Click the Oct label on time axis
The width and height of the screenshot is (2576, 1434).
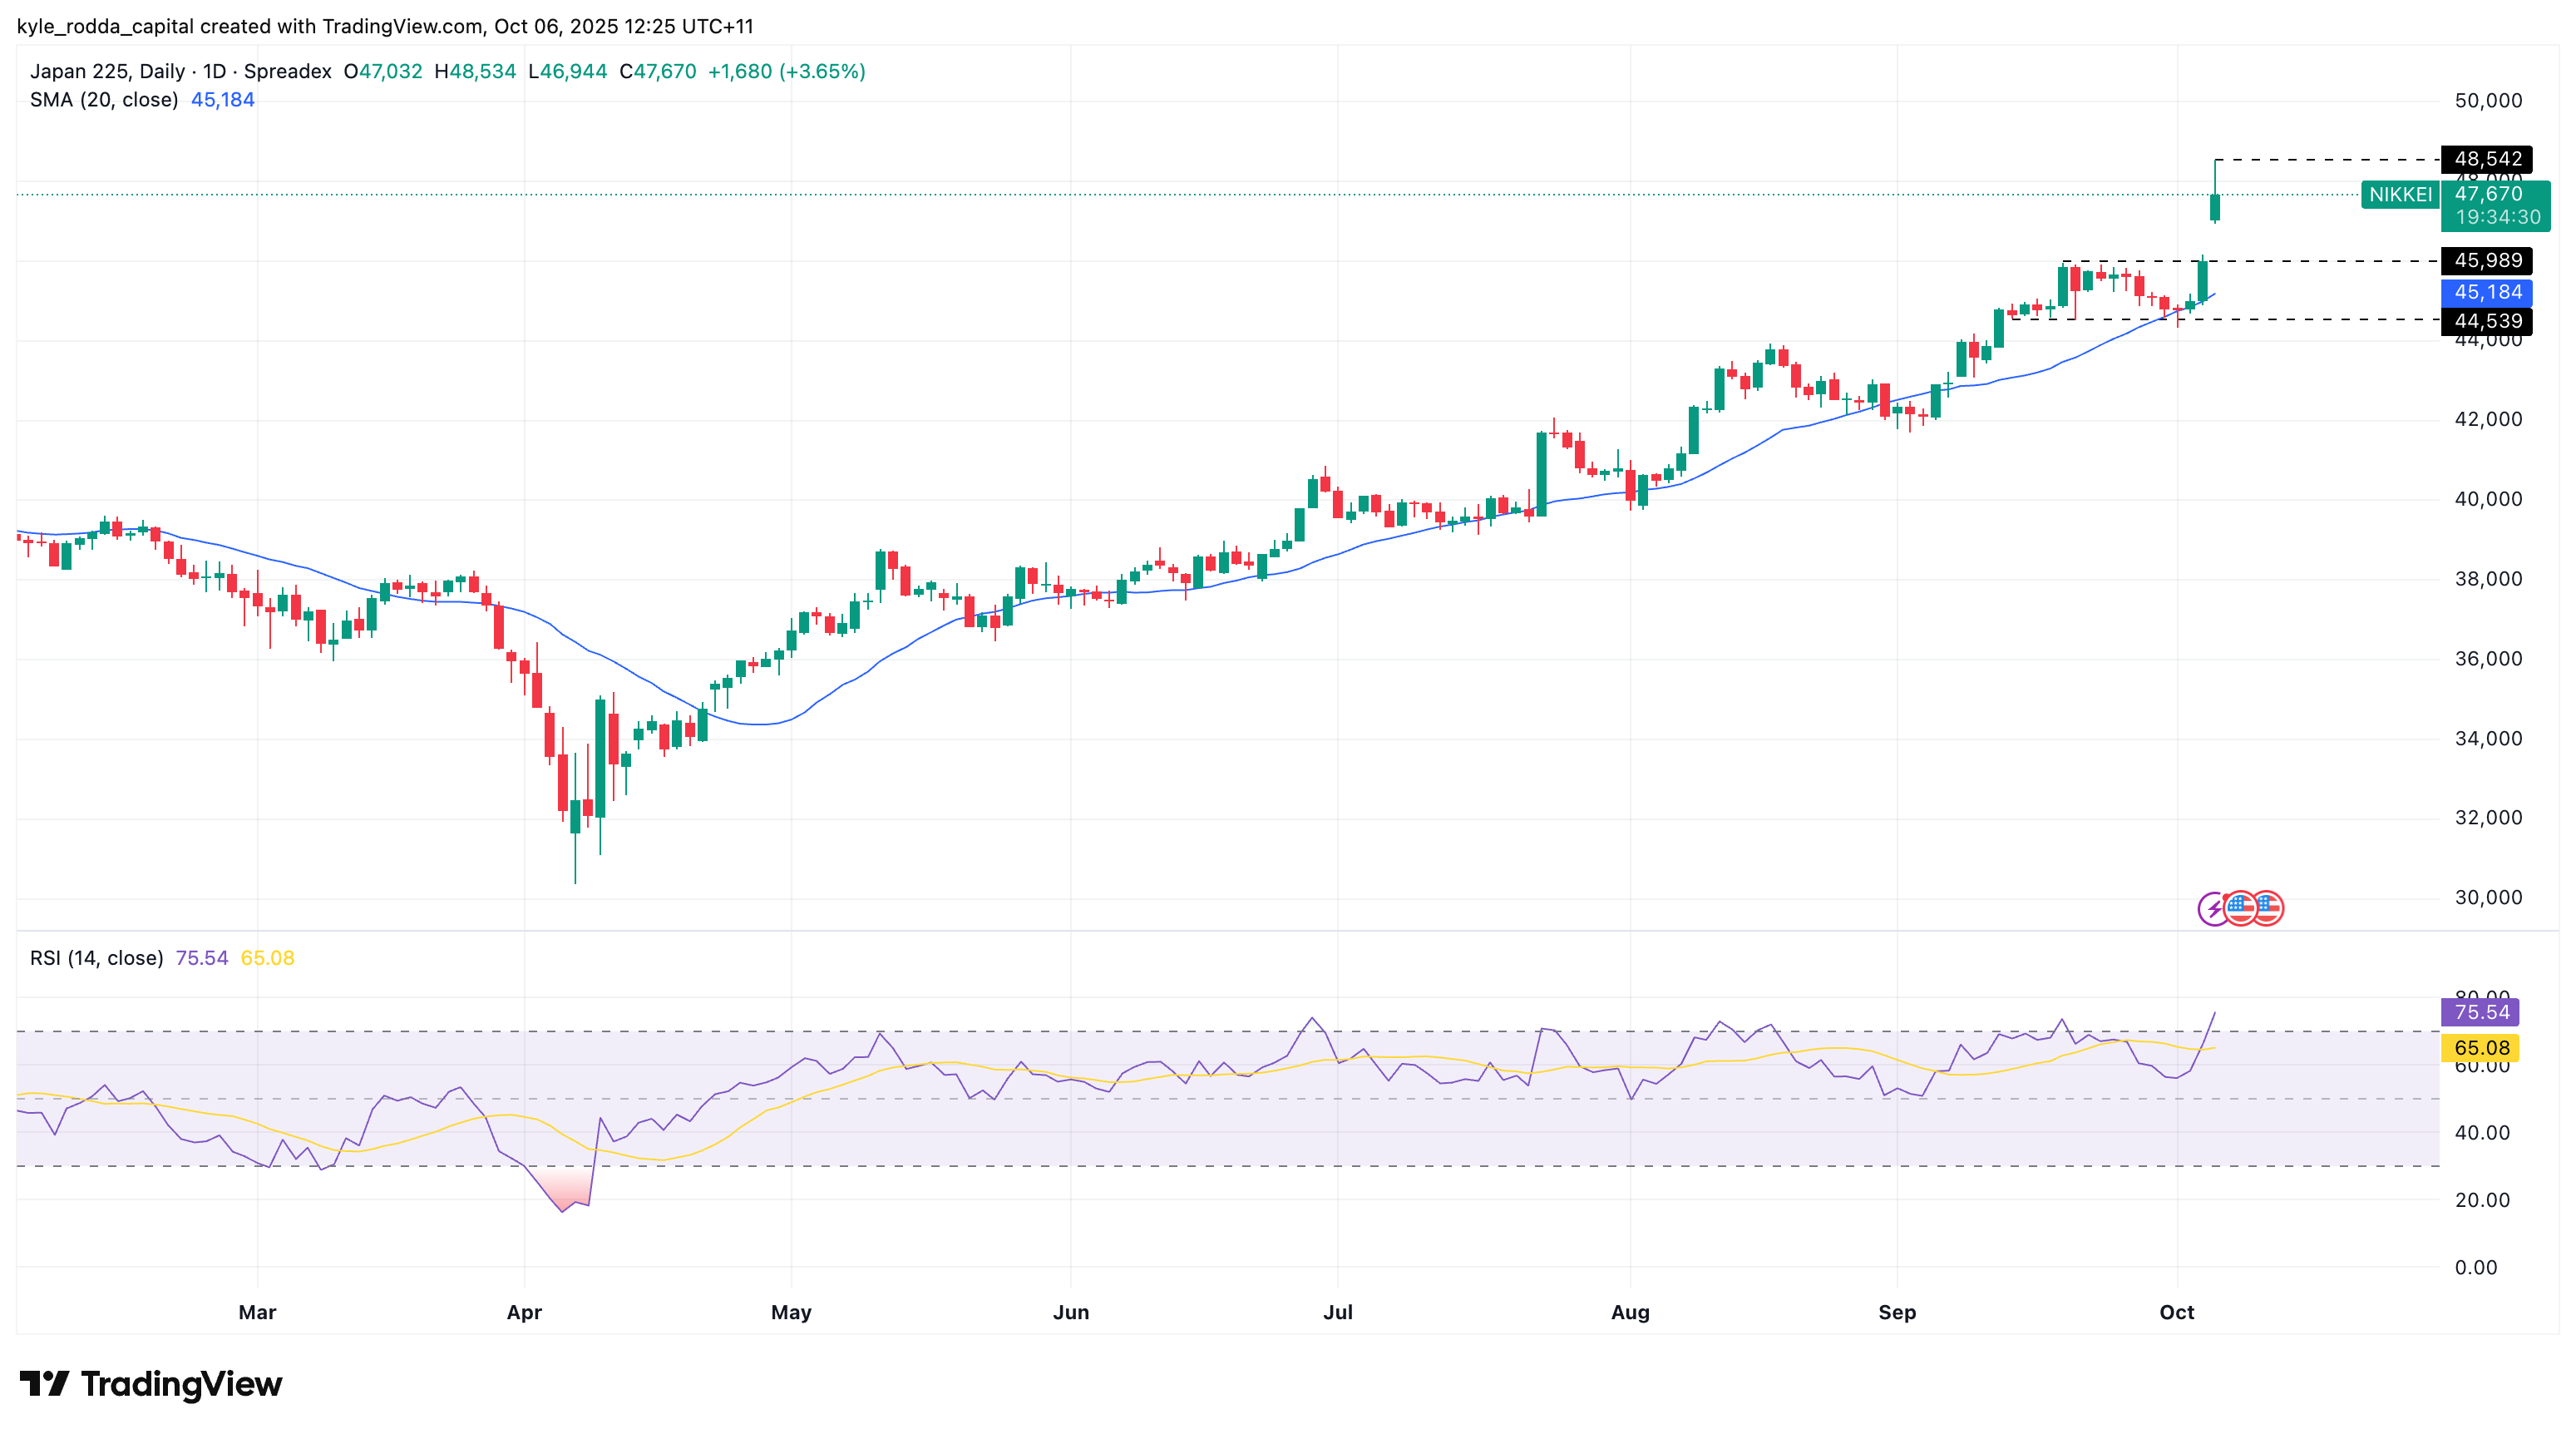coord(2176,1312)
